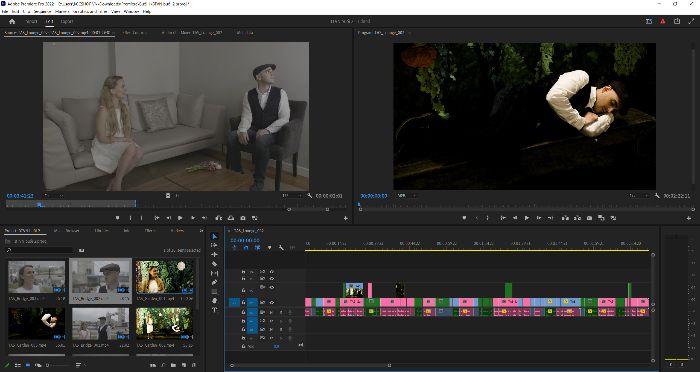Select the Slip tool
The height and width of the screenshot is (372, 700).
[x=214, y=273]
